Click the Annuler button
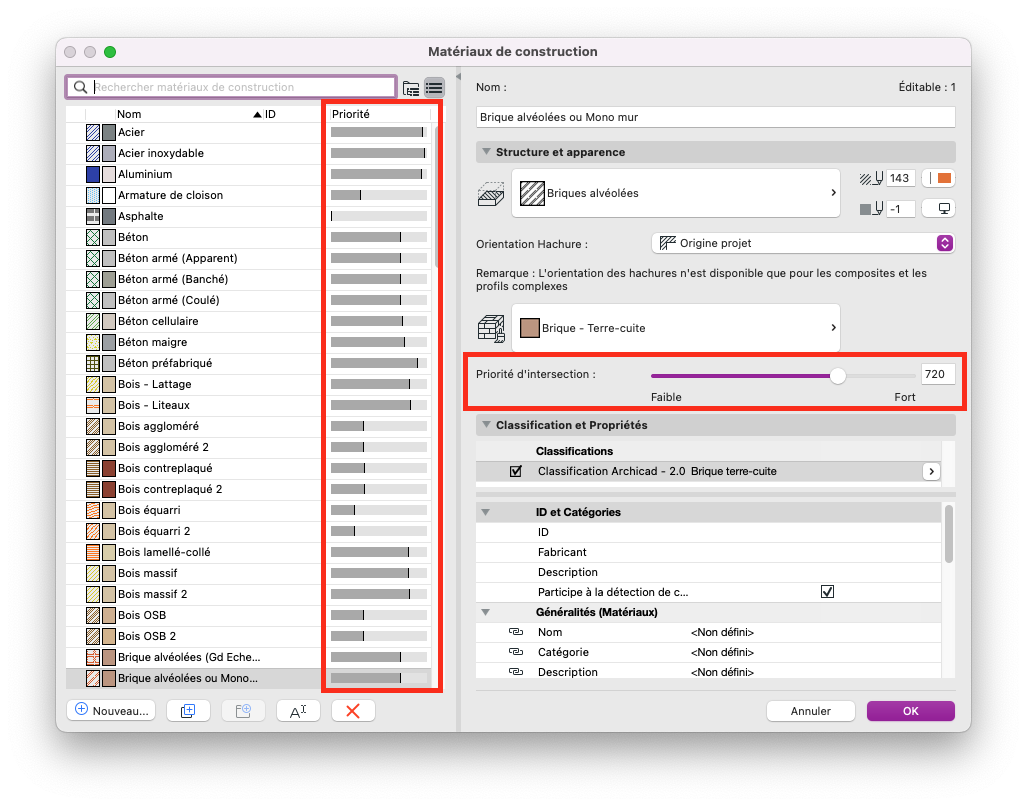Image resolution: width=1027 pixels, height=806 pixels. click(810, 711)
